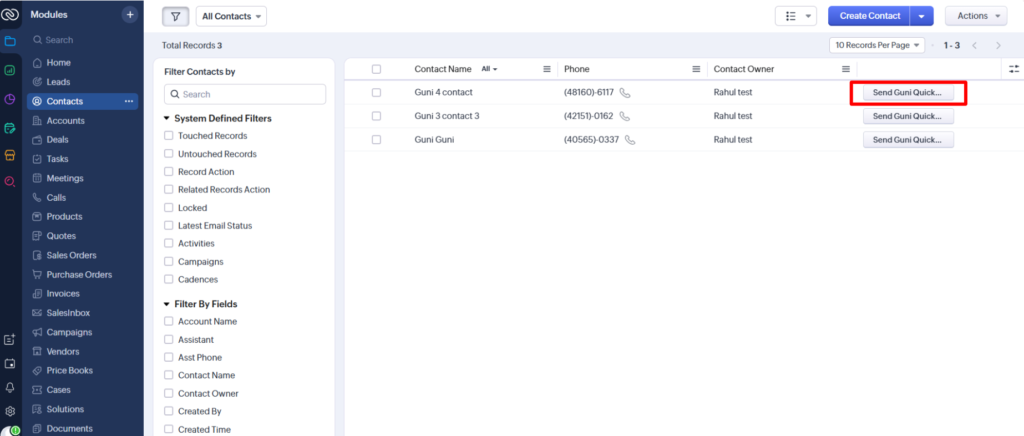The image size is (1024, 436).
Task: Open the purple Analytics icon in left rail
Action: [10, 99]
